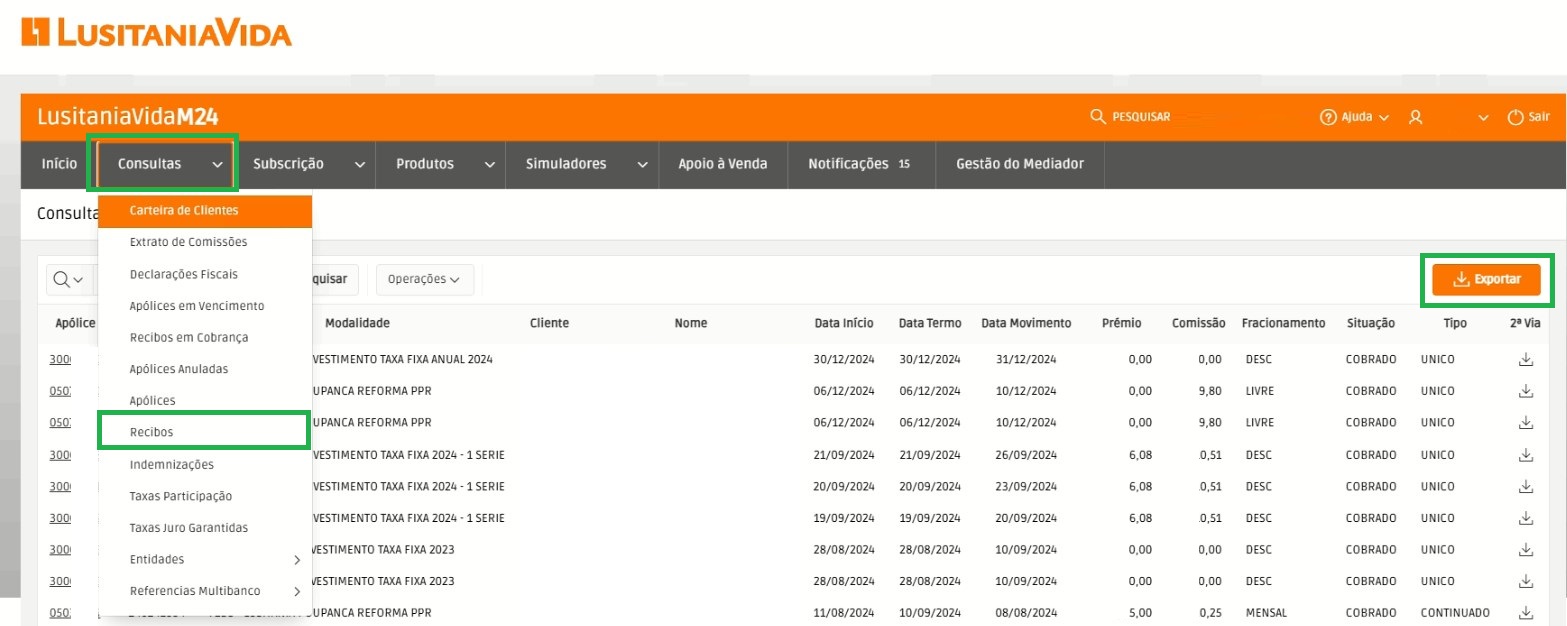Click the LusitaniaVida orange logo
Image resolution: width=1567 pixels, height=626 pixels.
click(x=156, y=32)
